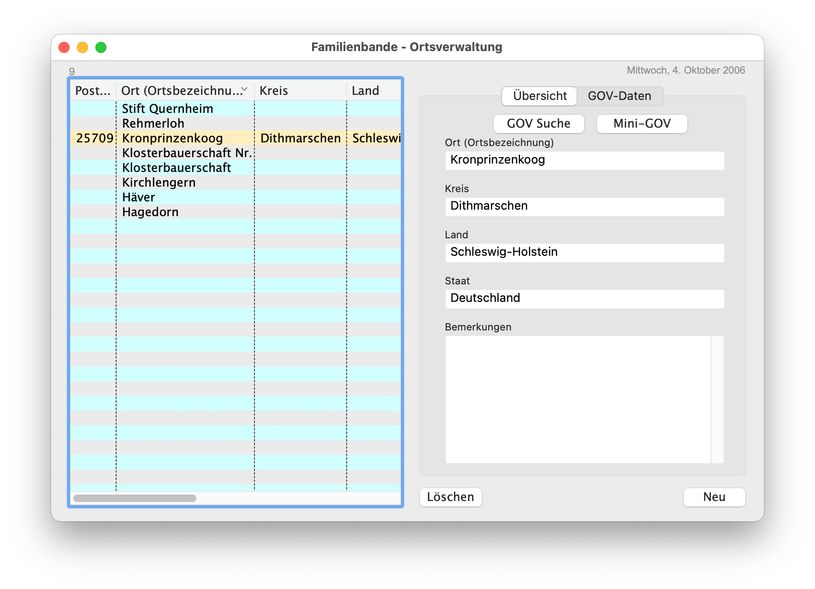Pick Hagedorn from the list
Screen dimensions: 815x589
149,212
